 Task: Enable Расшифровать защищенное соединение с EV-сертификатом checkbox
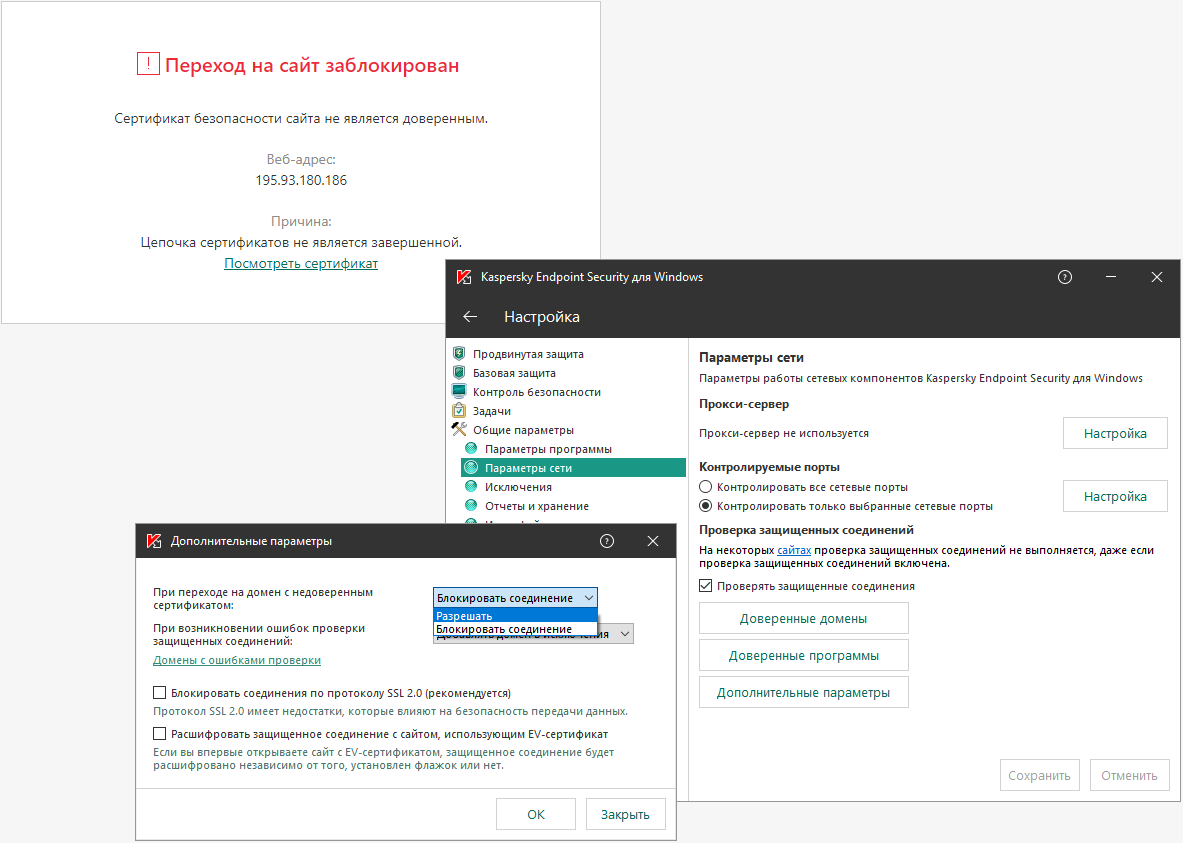[x=159, y=733]
